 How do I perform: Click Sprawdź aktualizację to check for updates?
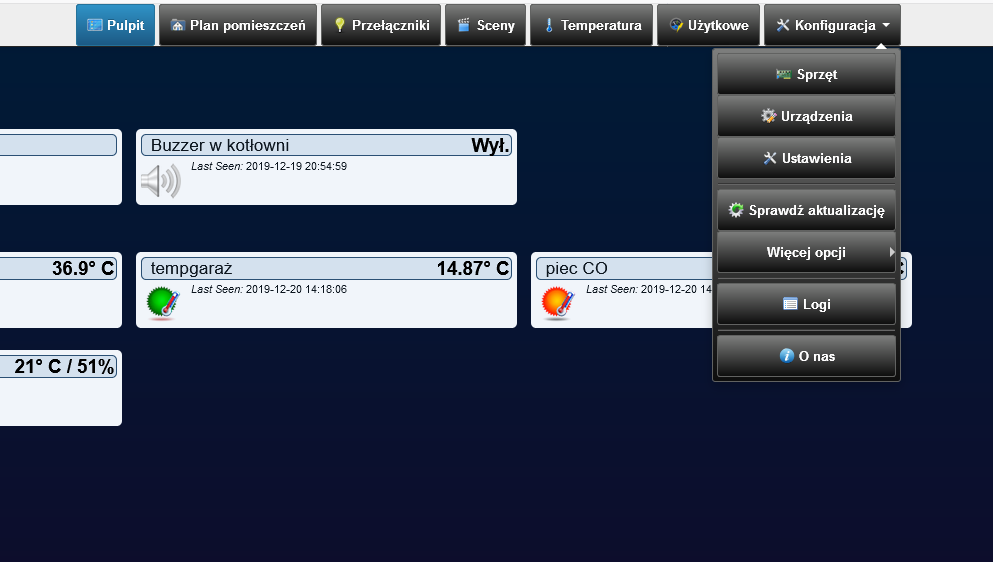(x=806, y=210)
